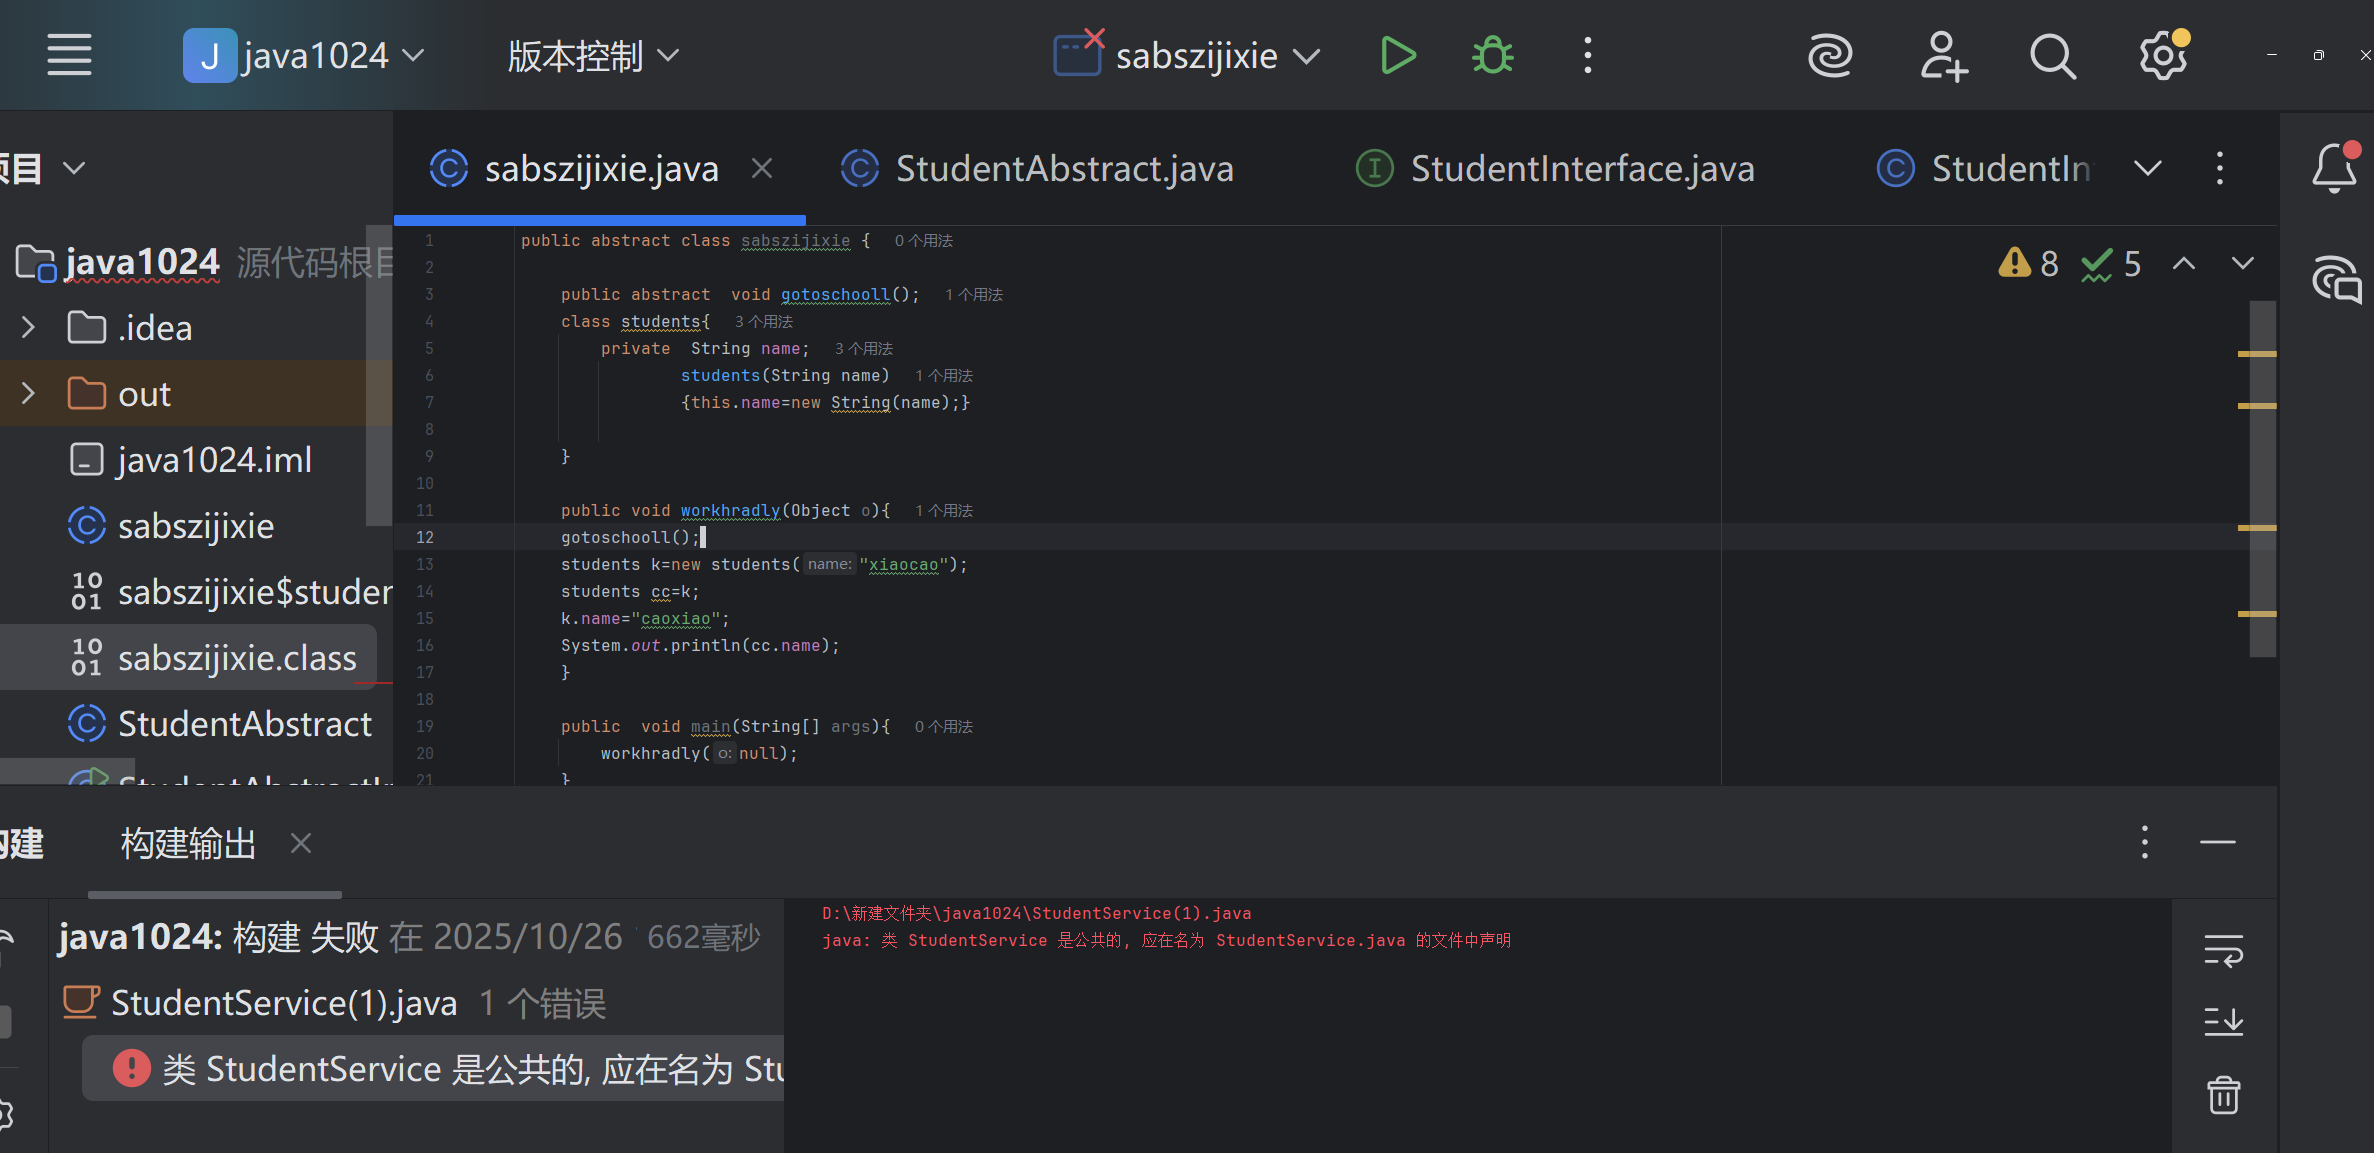Image resolution: width=2374 pixels, height=1153 pixels.
Task: Open the notifications bell
Action: 2334,168
